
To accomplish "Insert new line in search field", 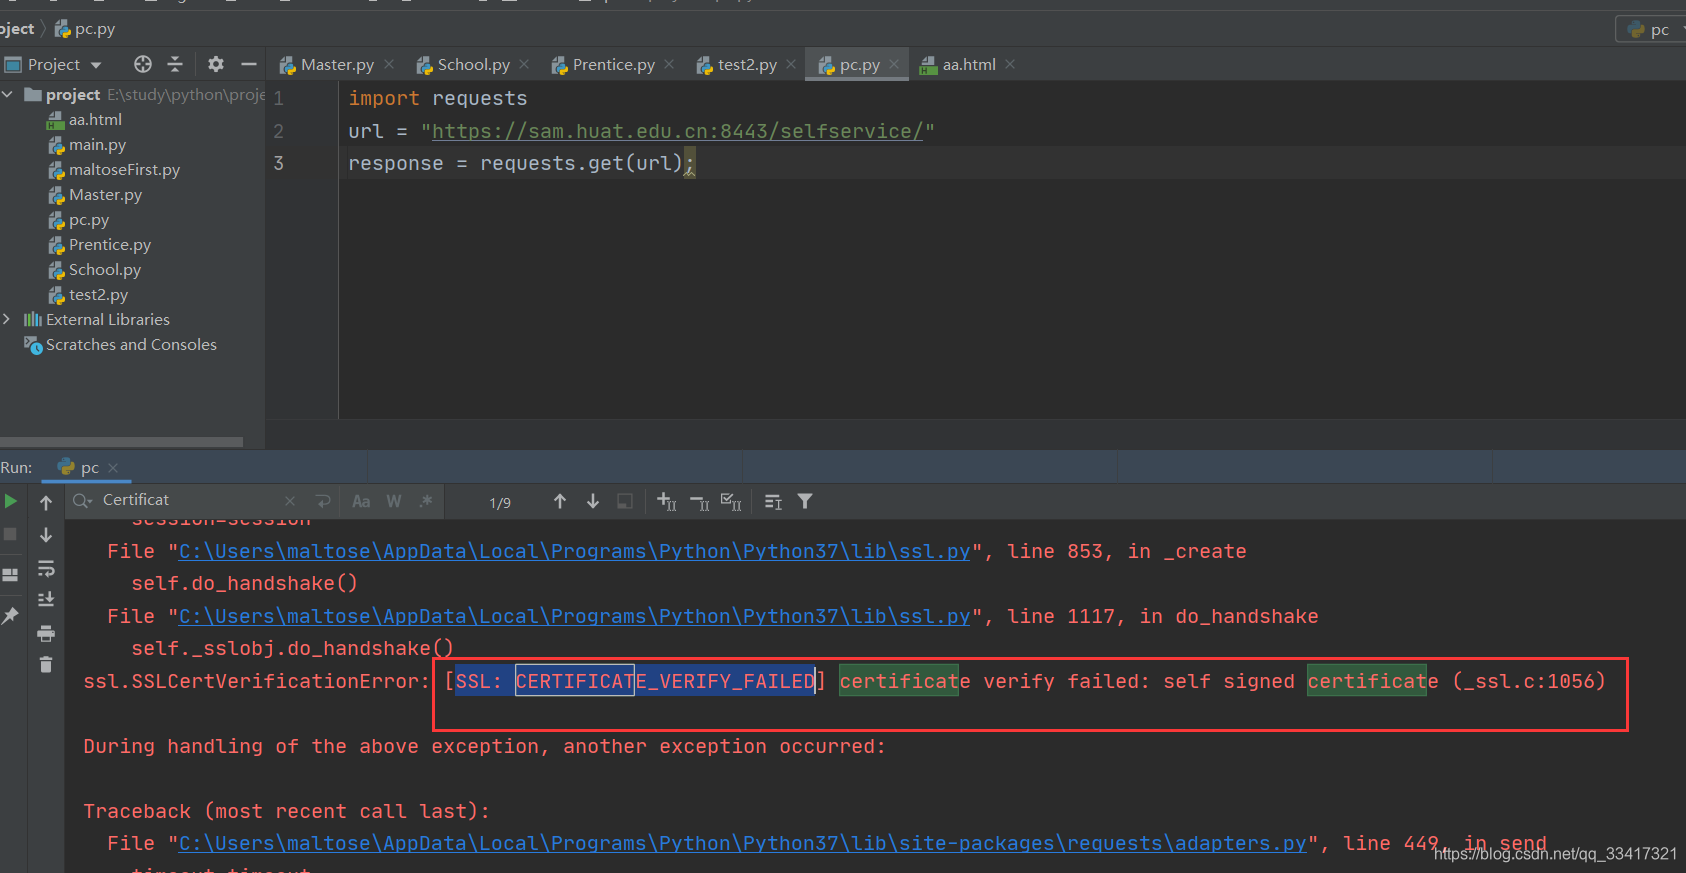I will click(323, 501).
